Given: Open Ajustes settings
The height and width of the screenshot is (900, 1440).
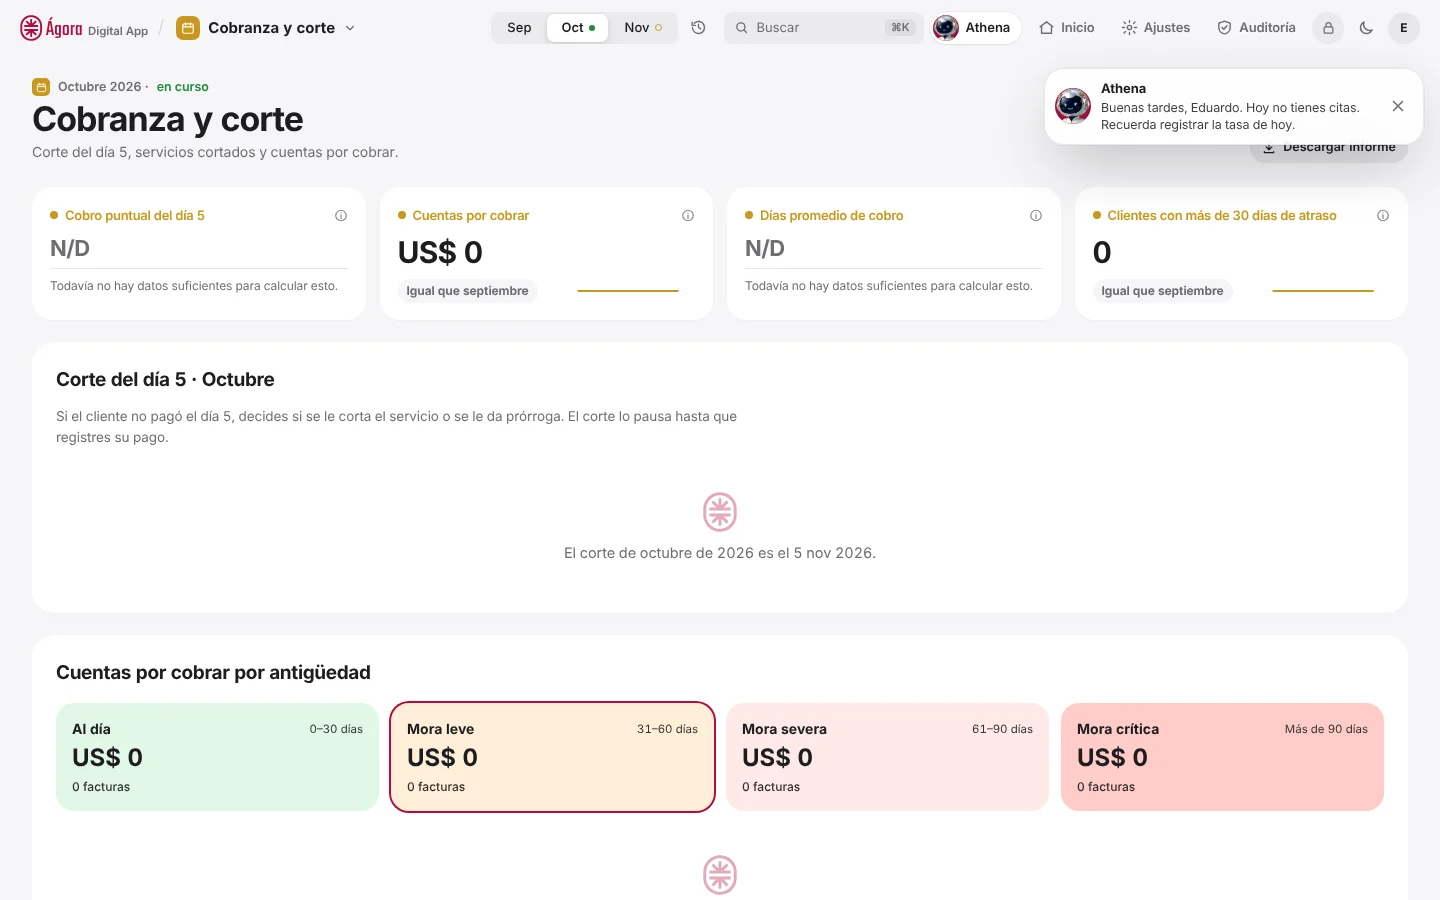Looking at the screenshot, I should click(x=1156, y=28).
